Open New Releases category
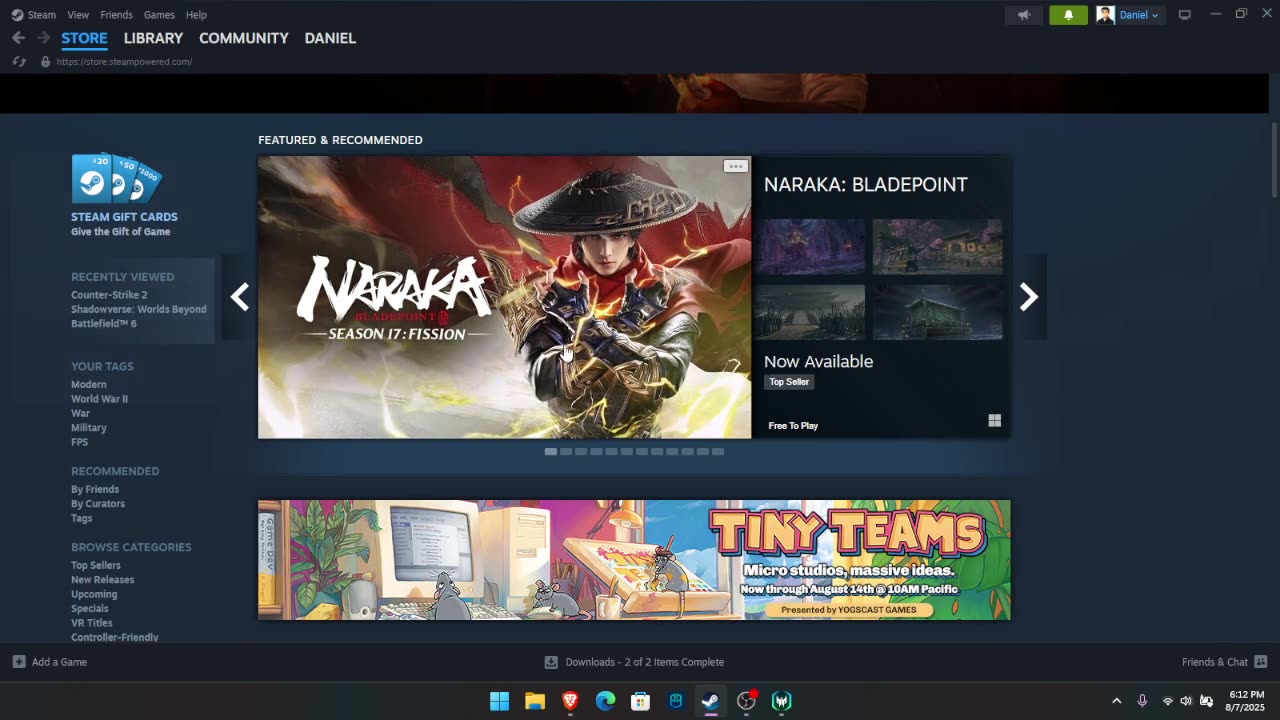Image resolution: width=1280 pixels, height=720 pixels. click(x=102, y=580)
